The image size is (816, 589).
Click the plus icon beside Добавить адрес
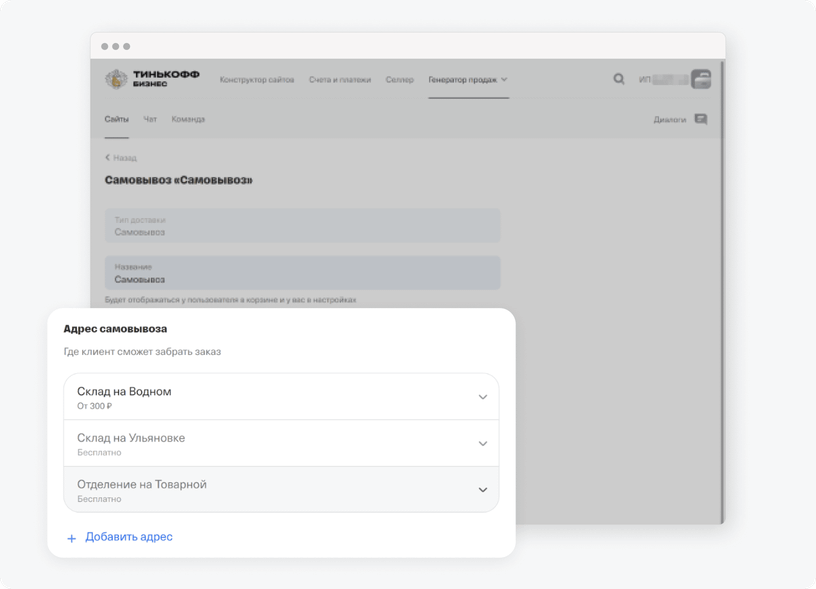pos(72,539)
